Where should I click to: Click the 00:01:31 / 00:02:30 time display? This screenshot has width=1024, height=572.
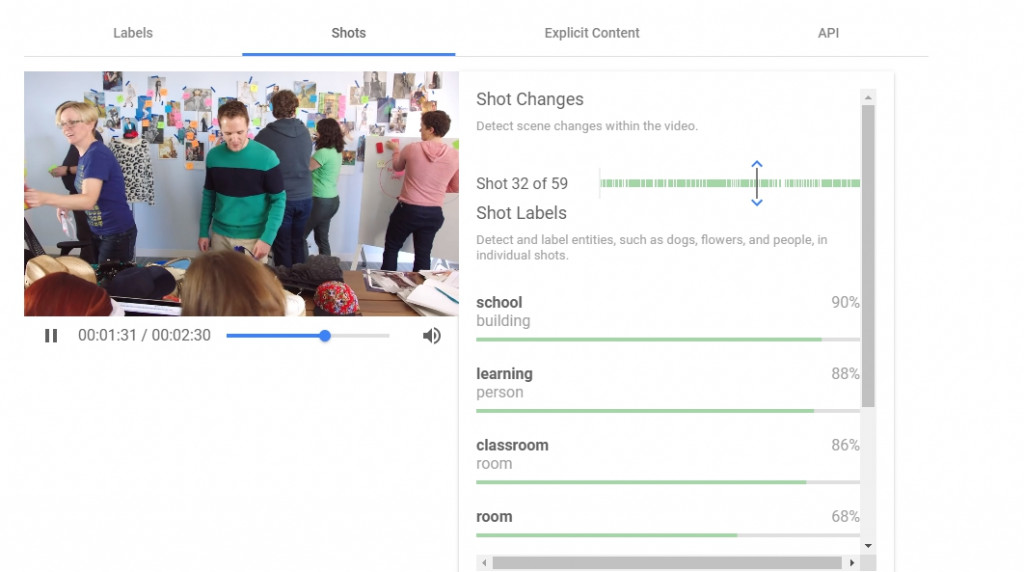(x=144, y=335)
